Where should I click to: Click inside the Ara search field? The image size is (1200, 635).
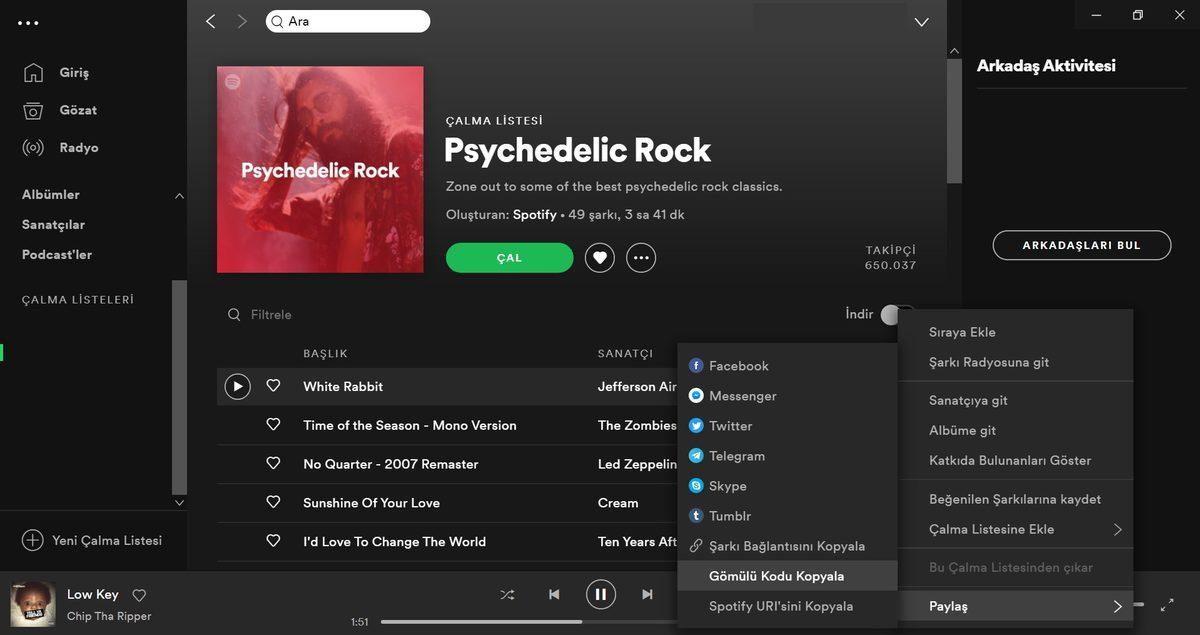tap(348, 20)
